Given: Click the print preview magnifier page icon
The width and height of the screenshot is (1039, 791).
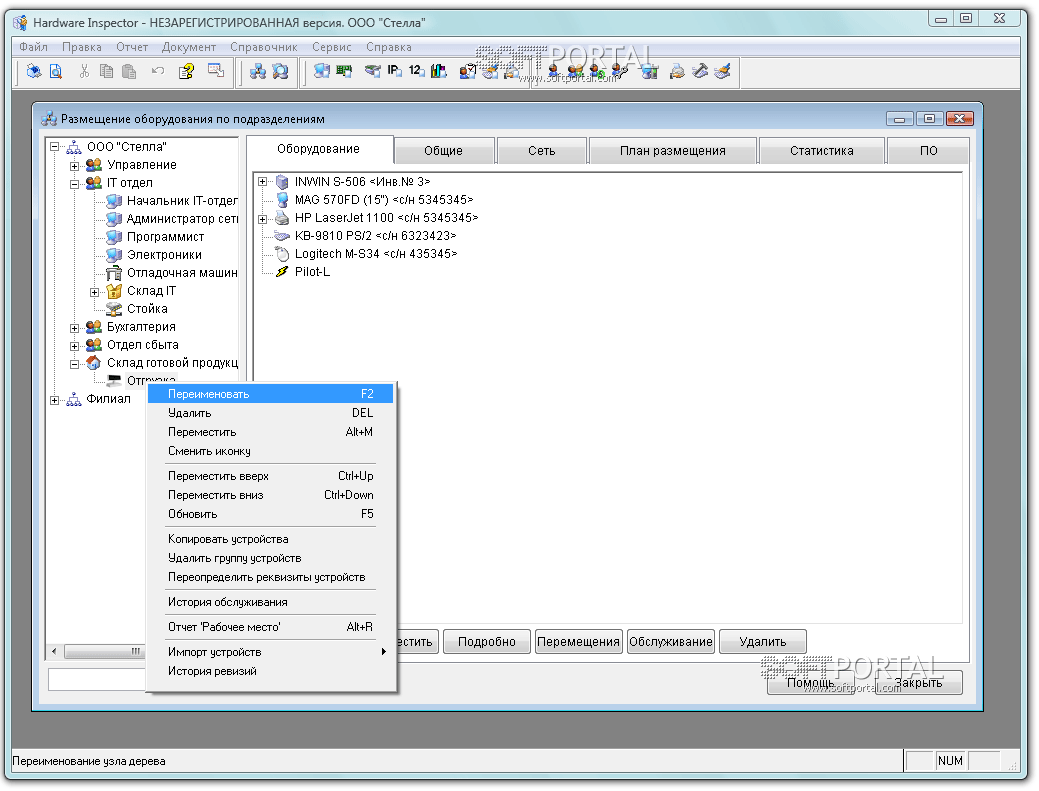Looking at the screenshot, I should [x=56, y=71].
